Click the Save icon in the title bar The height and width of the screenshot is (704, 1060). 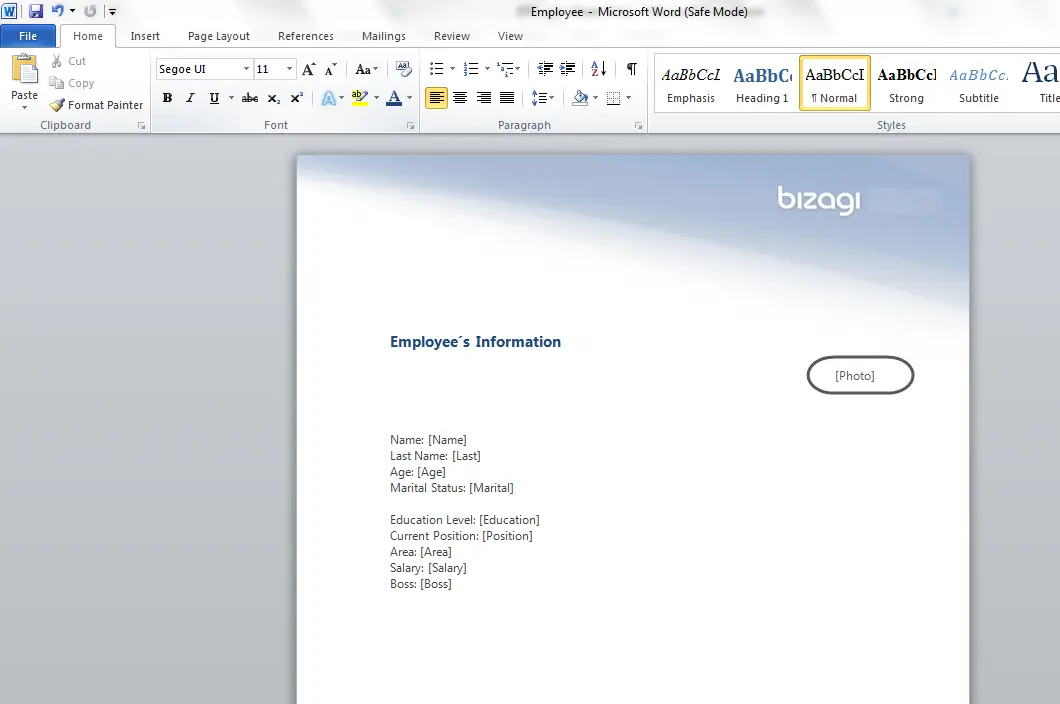point(35,11)
